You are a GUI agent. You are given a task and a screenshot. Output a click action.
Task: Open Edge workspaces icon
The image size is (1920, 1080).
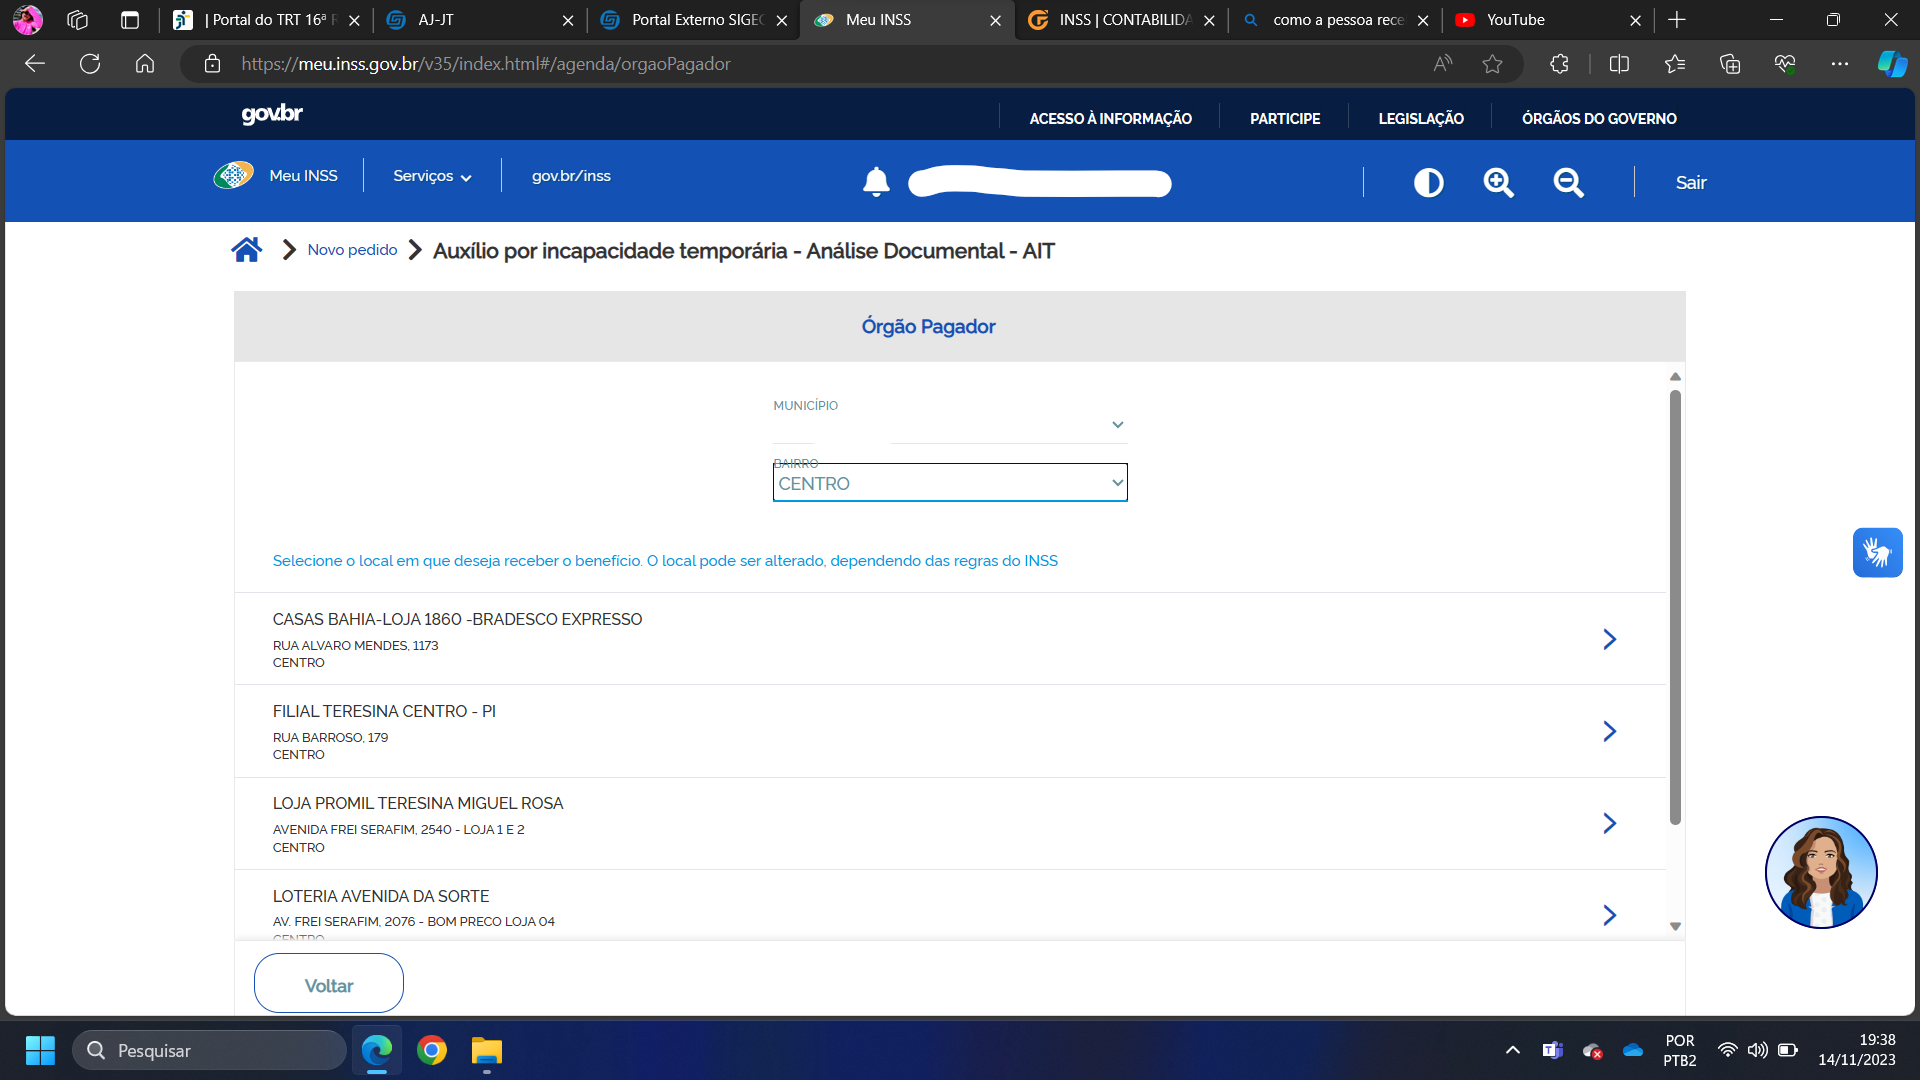(x=78, y=20)
